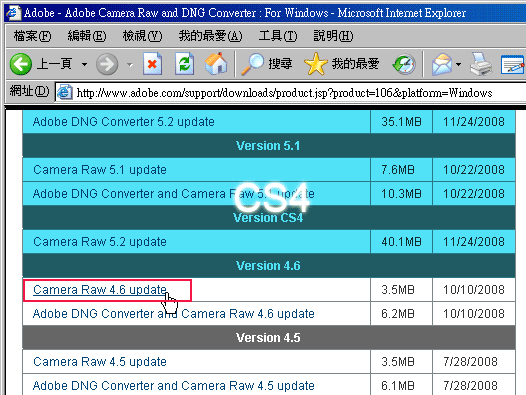Open the Mail icon dropdown arrow
The image size is (526, 395).
[x=458, y=64]
